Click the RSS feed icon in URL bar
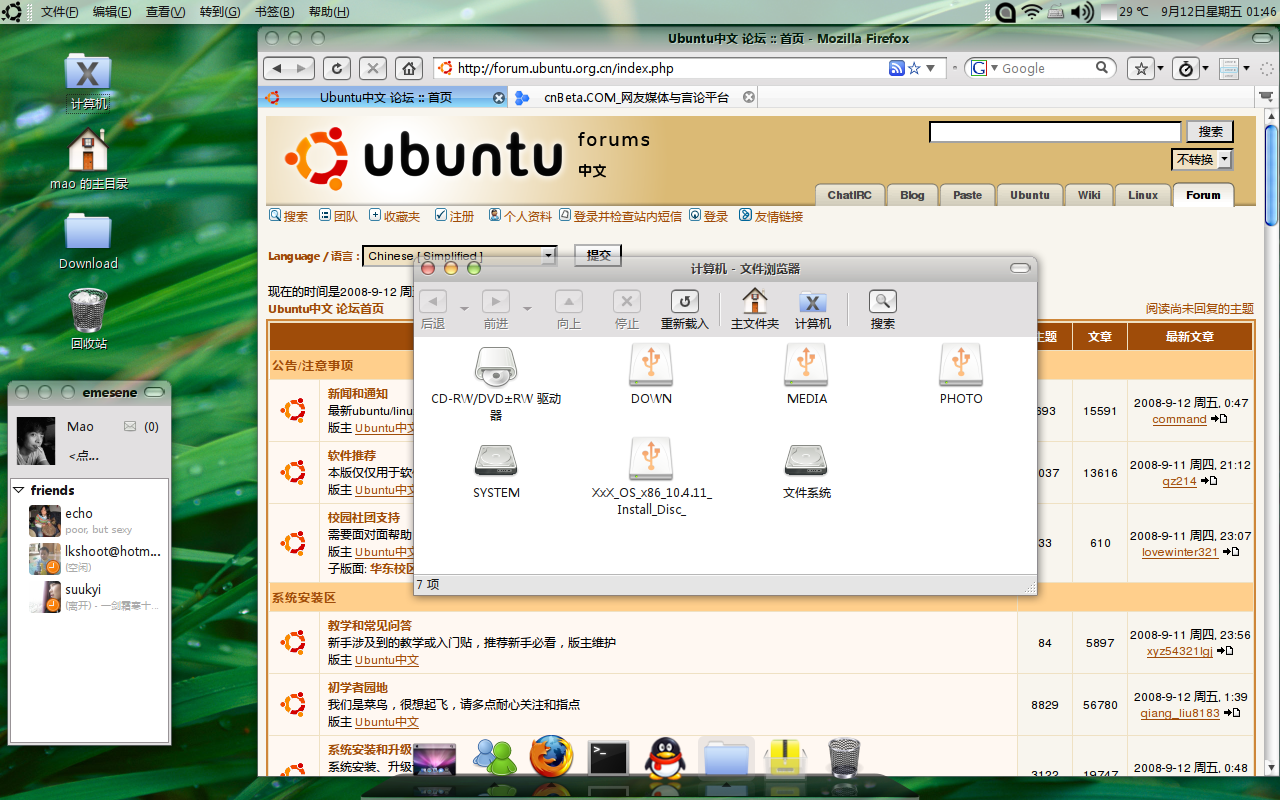 pos(897,68)
